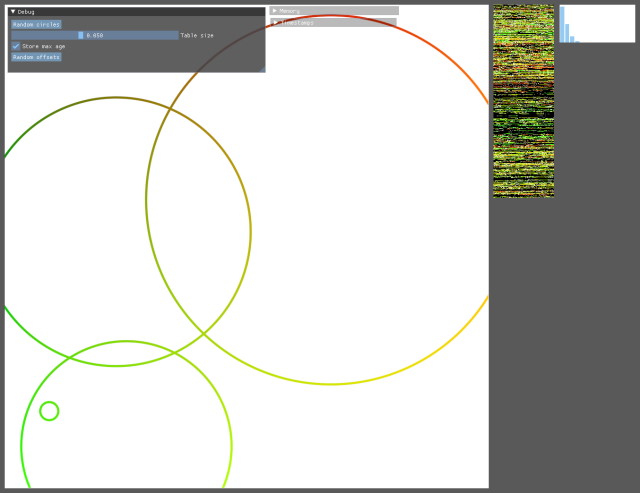Collapse the Debug window with its triangle
Screen dimensions: 640x493
[x=13, y=12]
